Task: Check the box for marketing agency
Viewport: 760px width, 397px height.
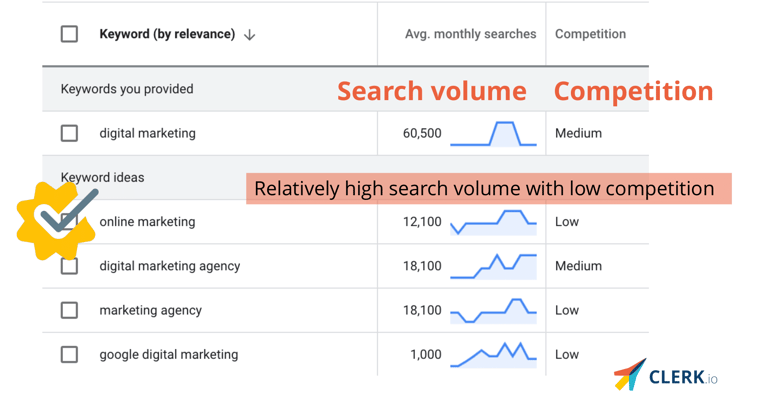Action: click(x=69, y=310)
